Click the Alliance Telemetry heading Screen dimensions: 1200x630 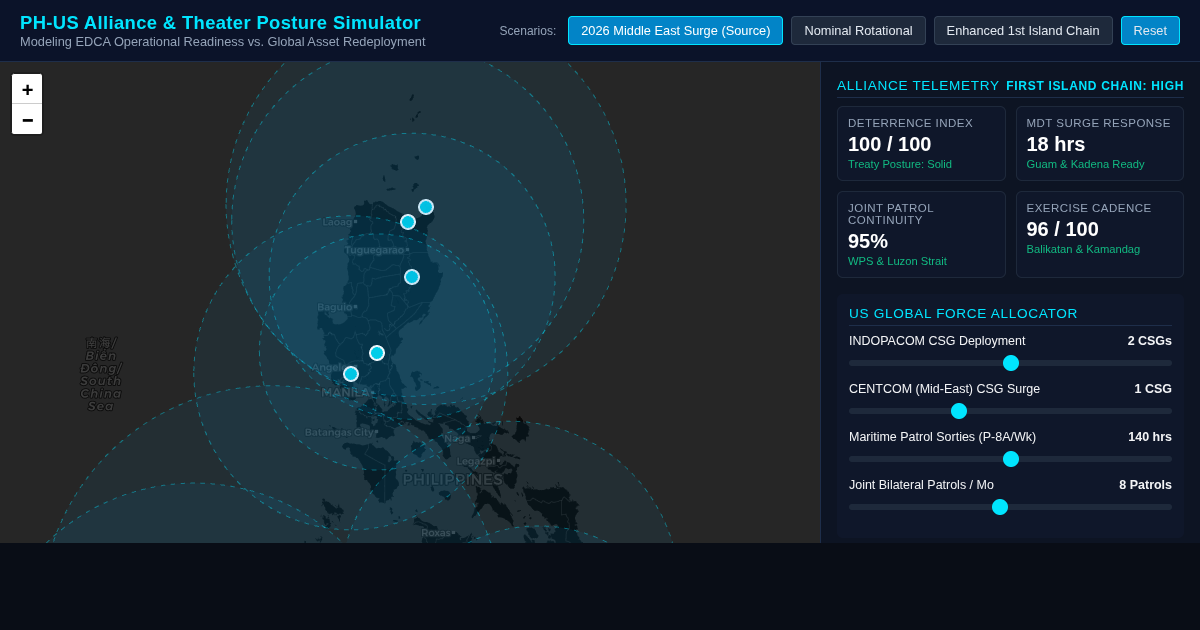coord(918,86)
